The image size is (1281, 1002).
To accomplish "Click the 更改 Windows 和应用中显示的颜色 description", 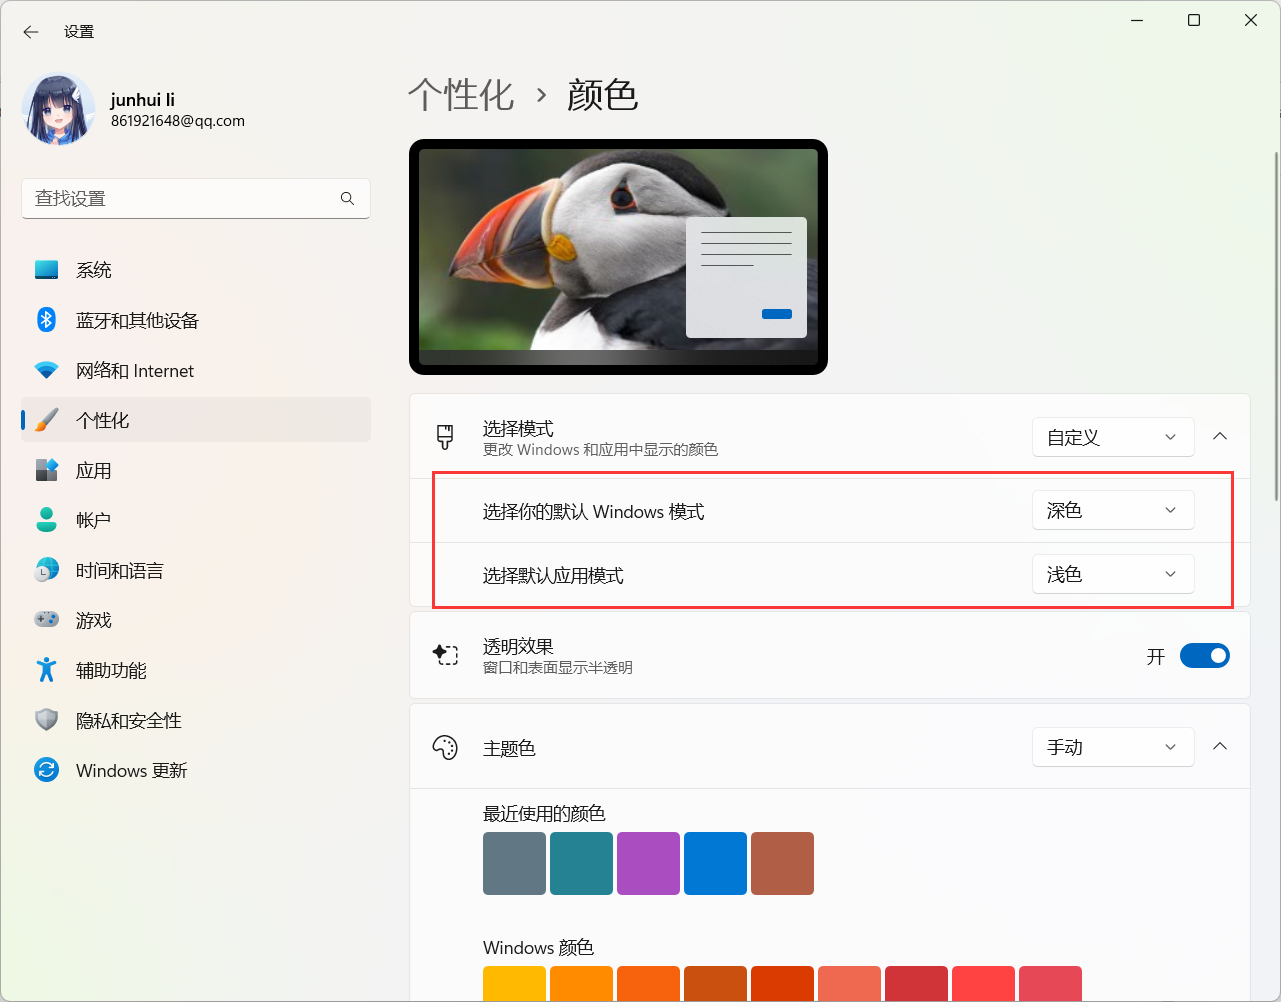I will coord(600,450).
